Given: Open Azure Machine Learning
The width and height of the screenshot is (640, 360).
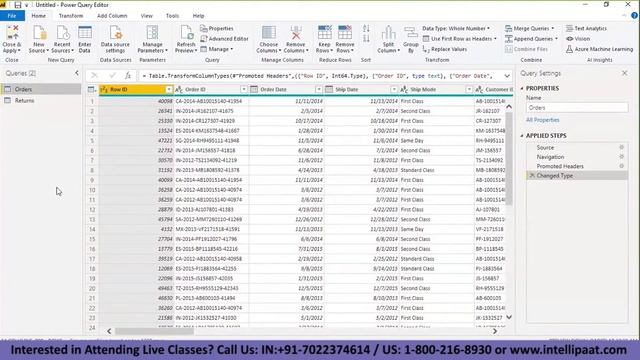Looking at the screenshot, I should click(x=599, y=49).
